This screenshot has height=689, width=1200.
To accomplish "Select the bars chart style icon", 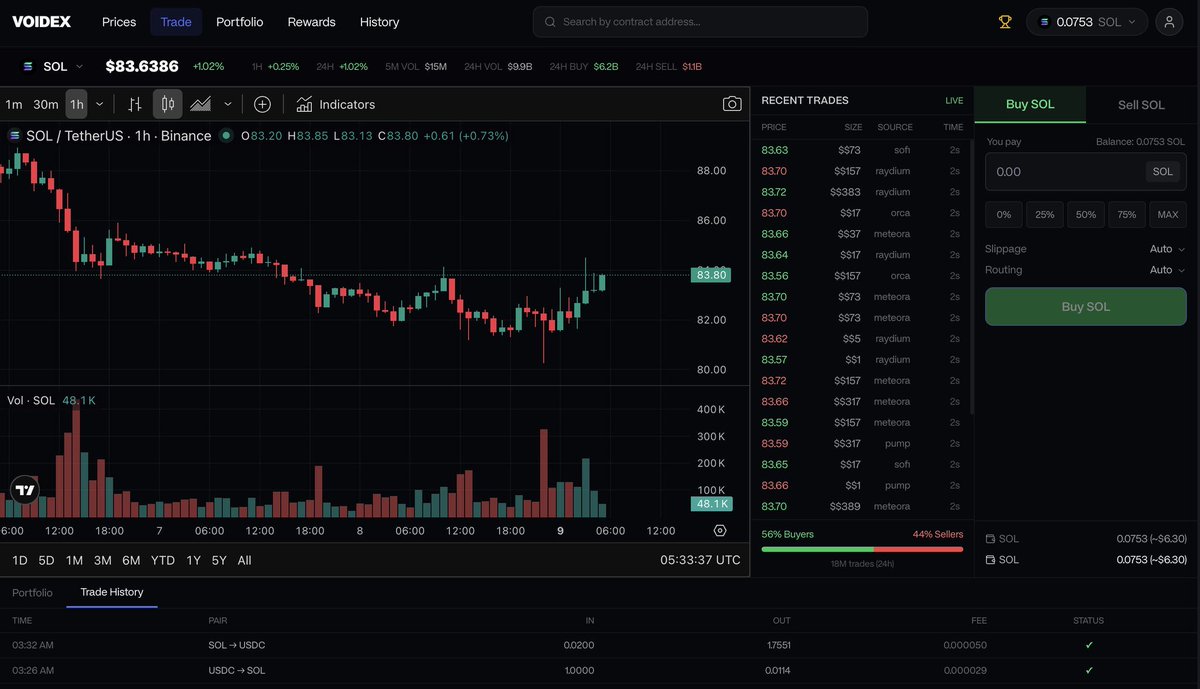I will [135, 104].
